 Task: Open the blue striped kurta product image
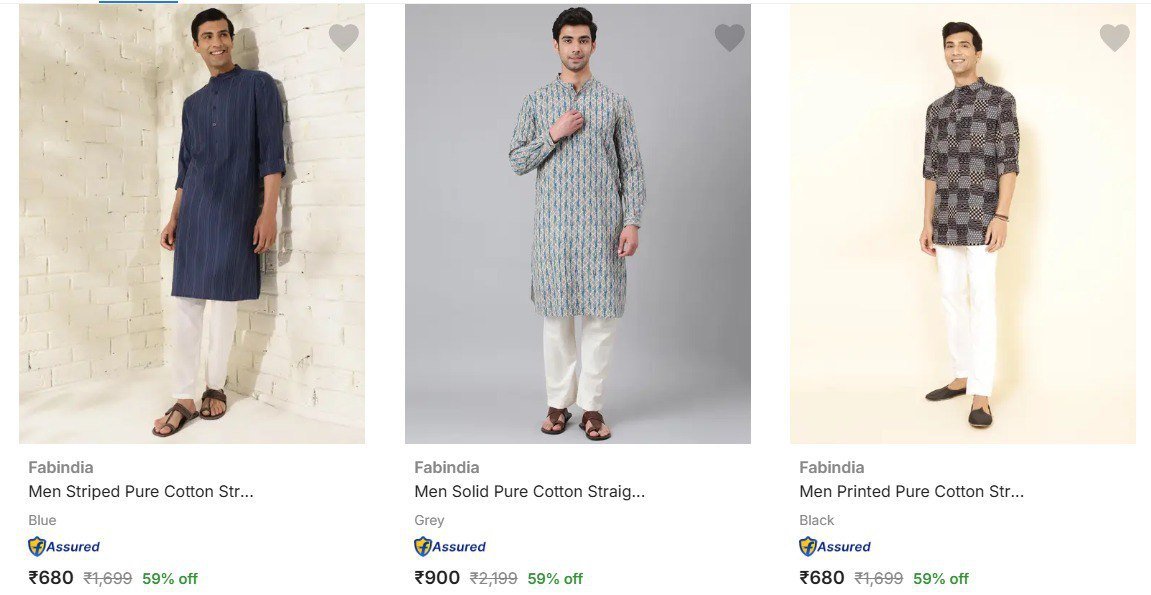(192, 224)
